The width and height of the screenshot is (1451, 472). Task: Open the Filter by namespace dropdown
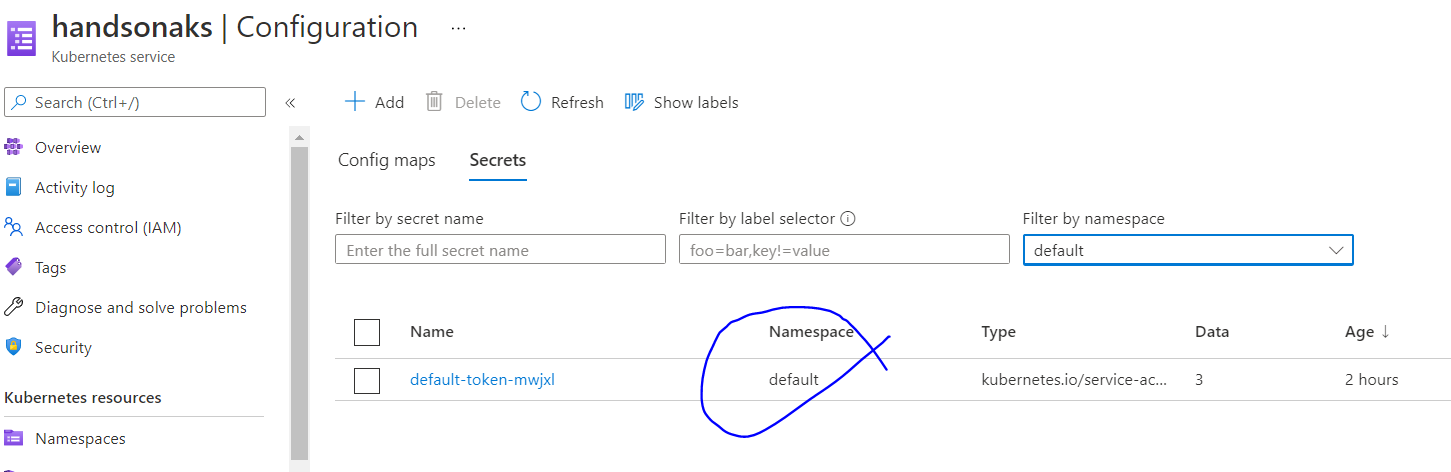[x=1187, y=250]
